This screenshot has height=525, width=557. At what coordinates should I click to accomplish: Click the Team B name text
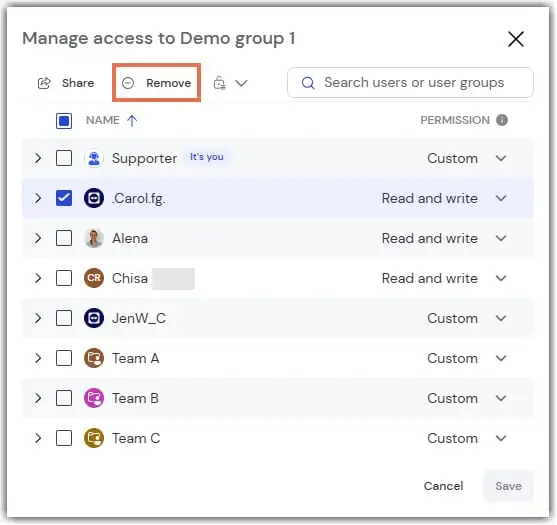tap(135, 398)
